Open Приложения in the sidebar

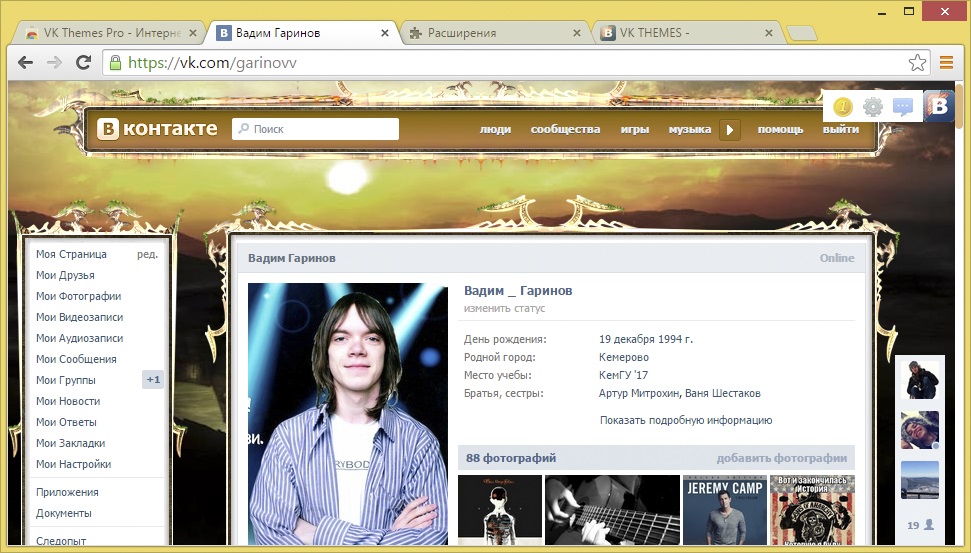(67, 492)
